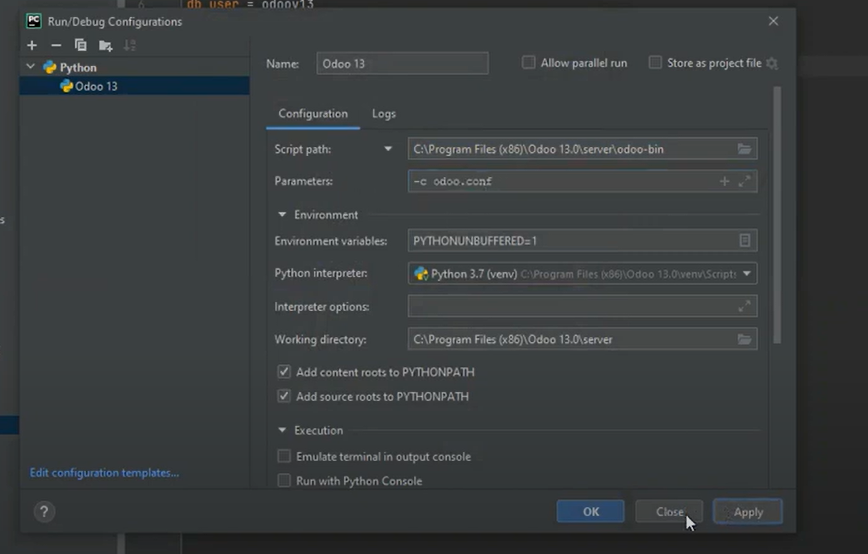Copy the selected configuration
The height and width of the screenshot is (554, 868).
(81, 45)
